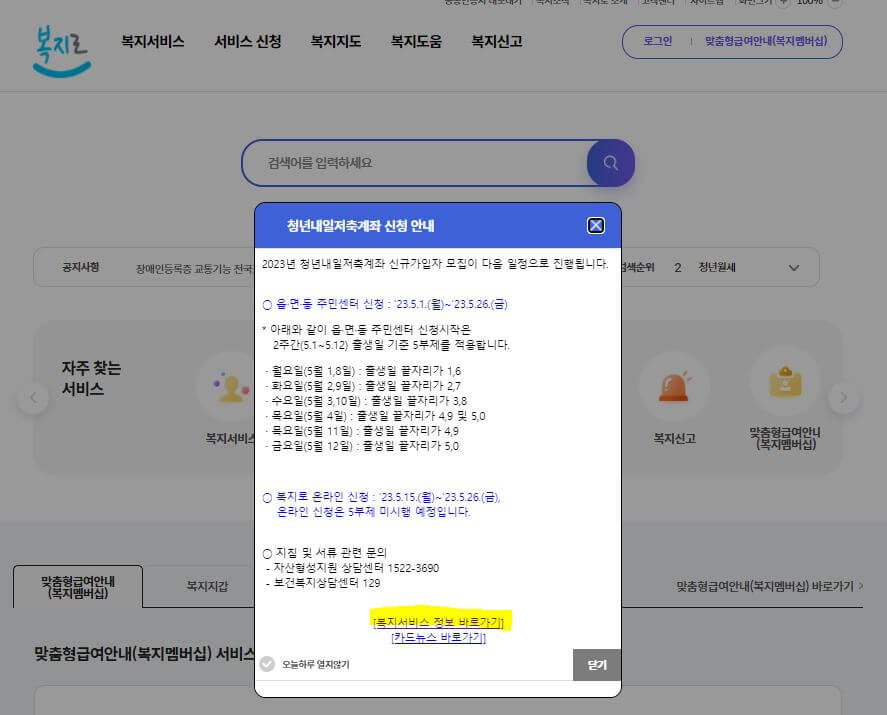Click the 복지로 logo
This screenshot has width=887, height=715.
click(x=62, y=51)
